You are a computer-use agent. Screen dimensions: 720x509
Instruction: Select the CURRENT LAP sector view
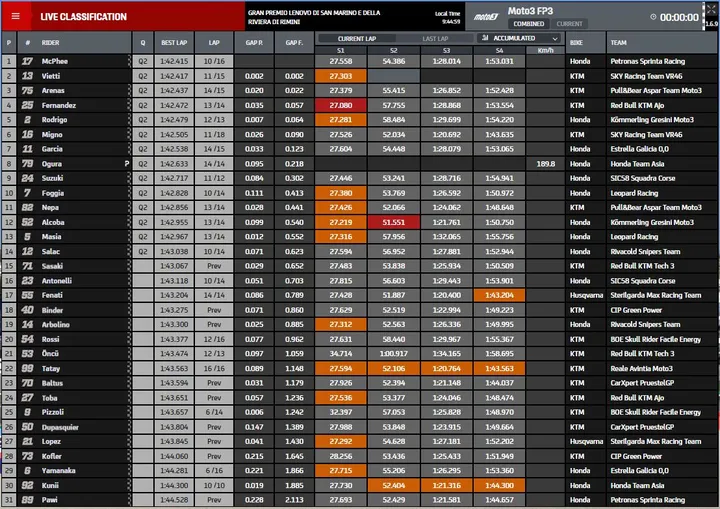pos(357,39)
